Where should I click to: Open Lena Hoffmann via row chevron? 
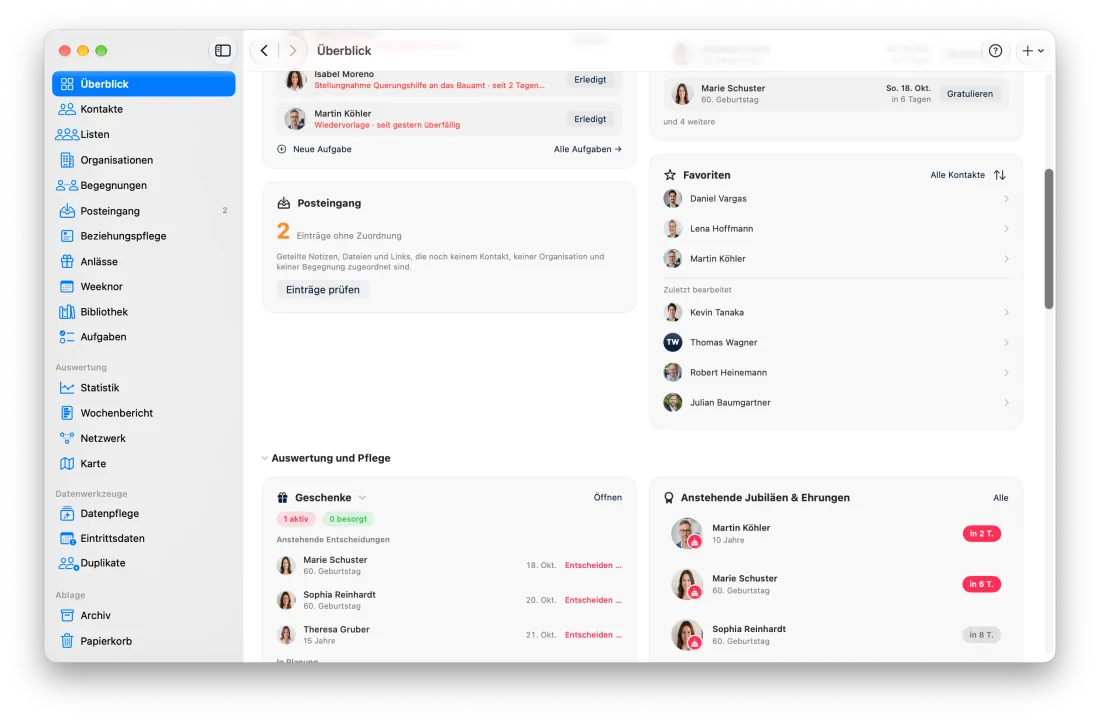(1006, 229)
